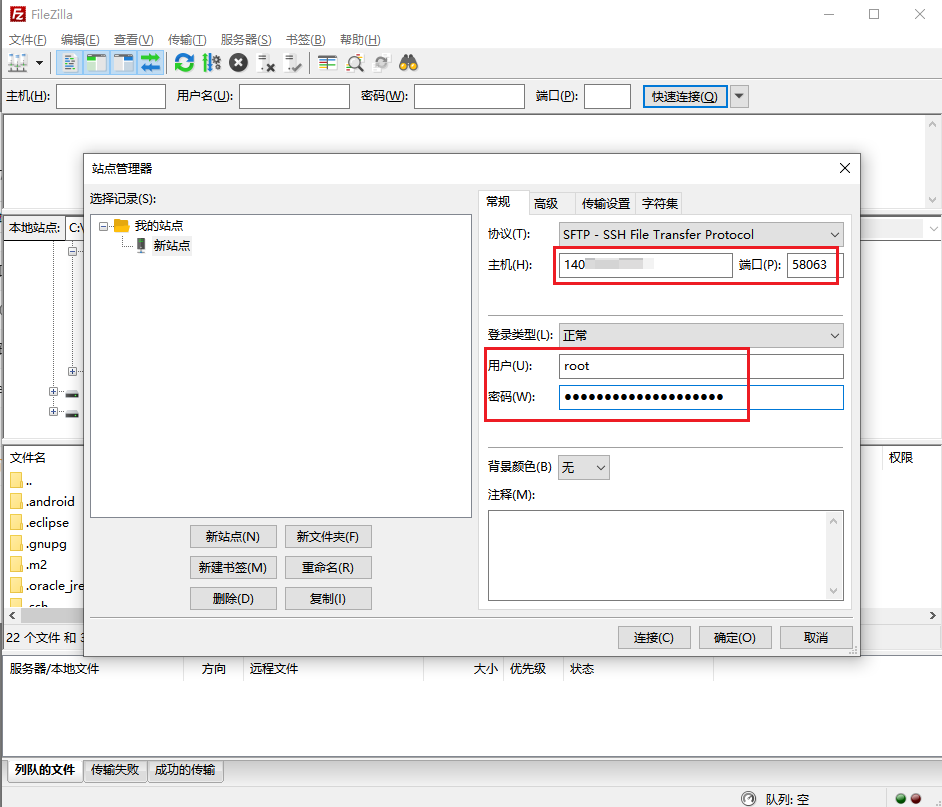Viewport: 942px width, 807px height.
Task: Click quickconnect 用户名(U) input field
Action: click(294, 96)
